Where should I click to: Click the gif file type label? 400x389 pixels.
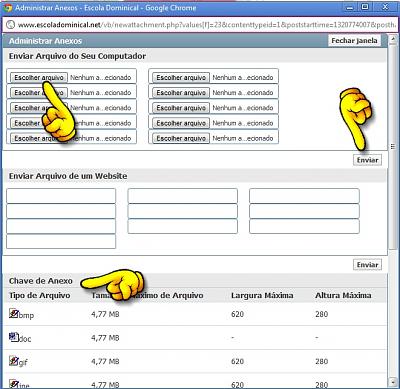[x=23, y=363]
